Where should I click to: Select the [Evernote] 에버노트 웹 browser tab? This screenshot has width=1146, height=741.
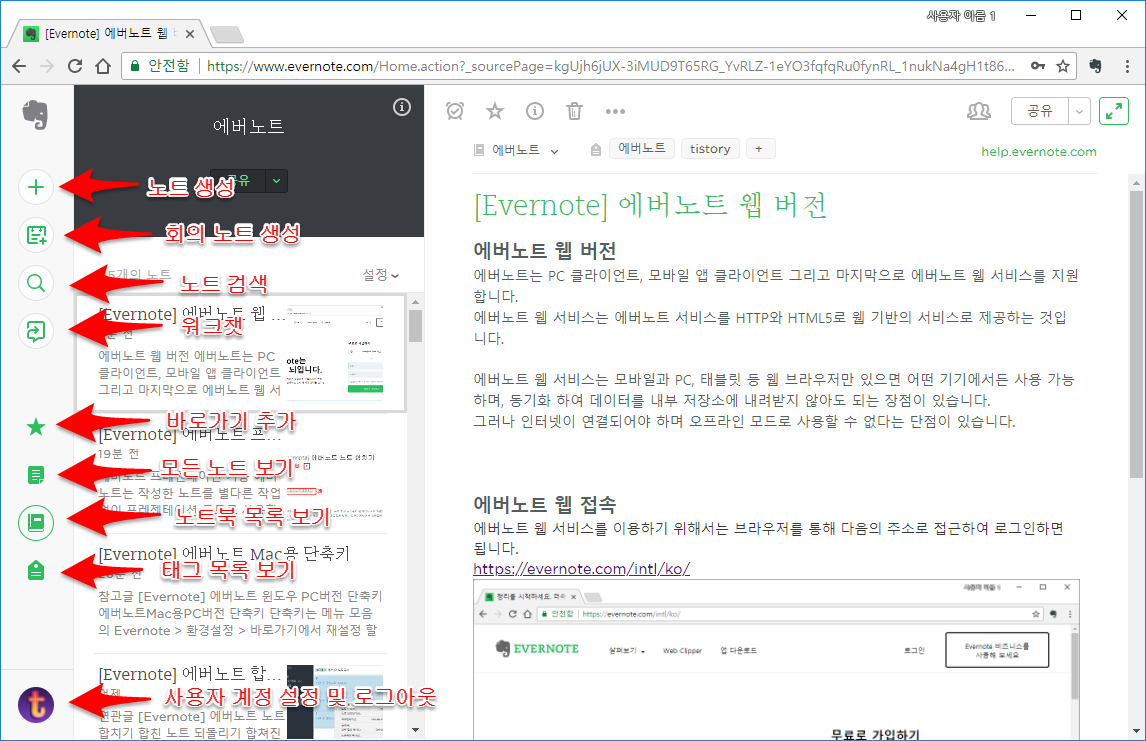[x=108, y=34]
